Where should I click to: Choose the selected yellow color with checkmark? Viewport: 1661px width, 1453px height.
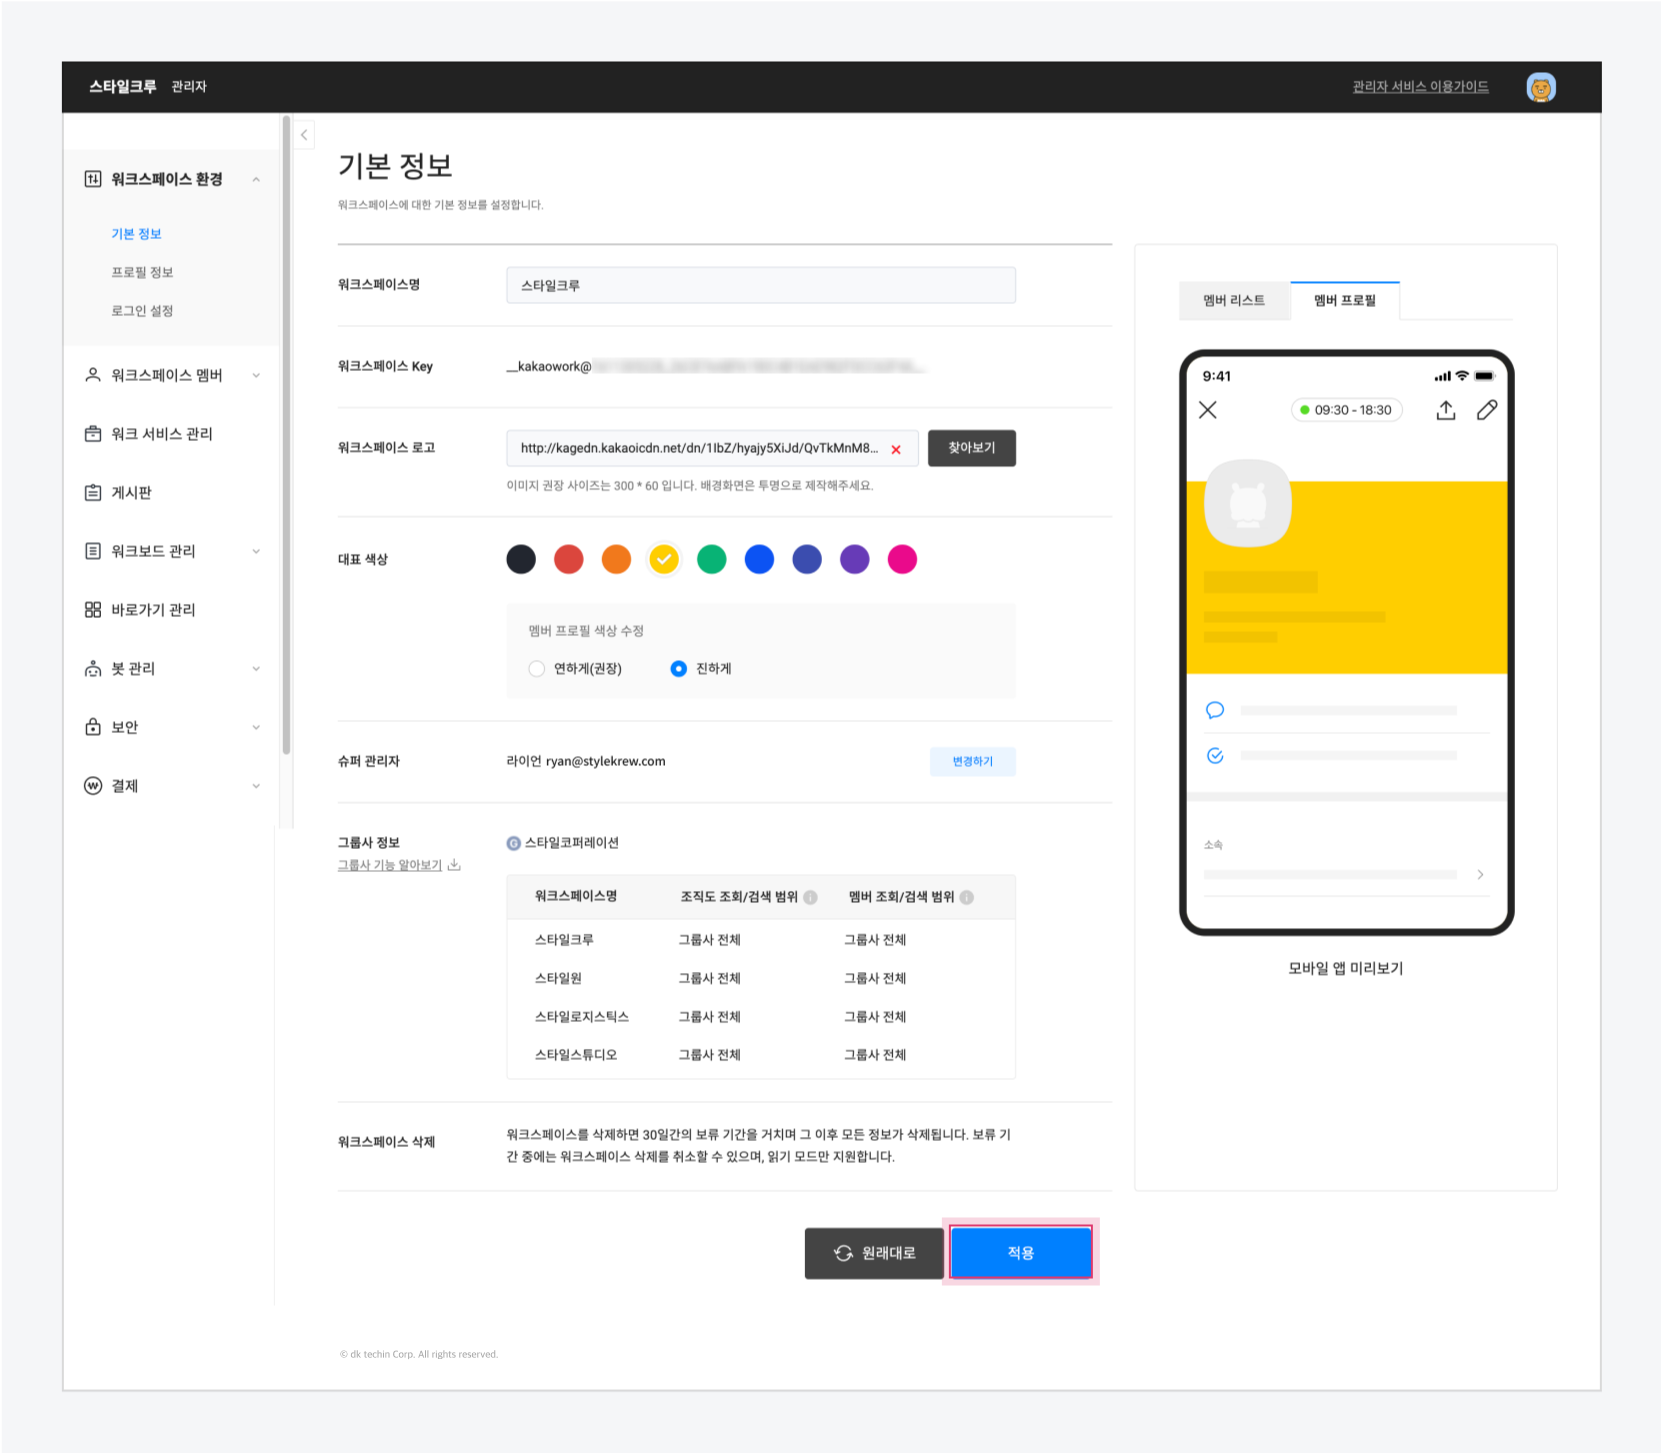click(x=664, y=559)
